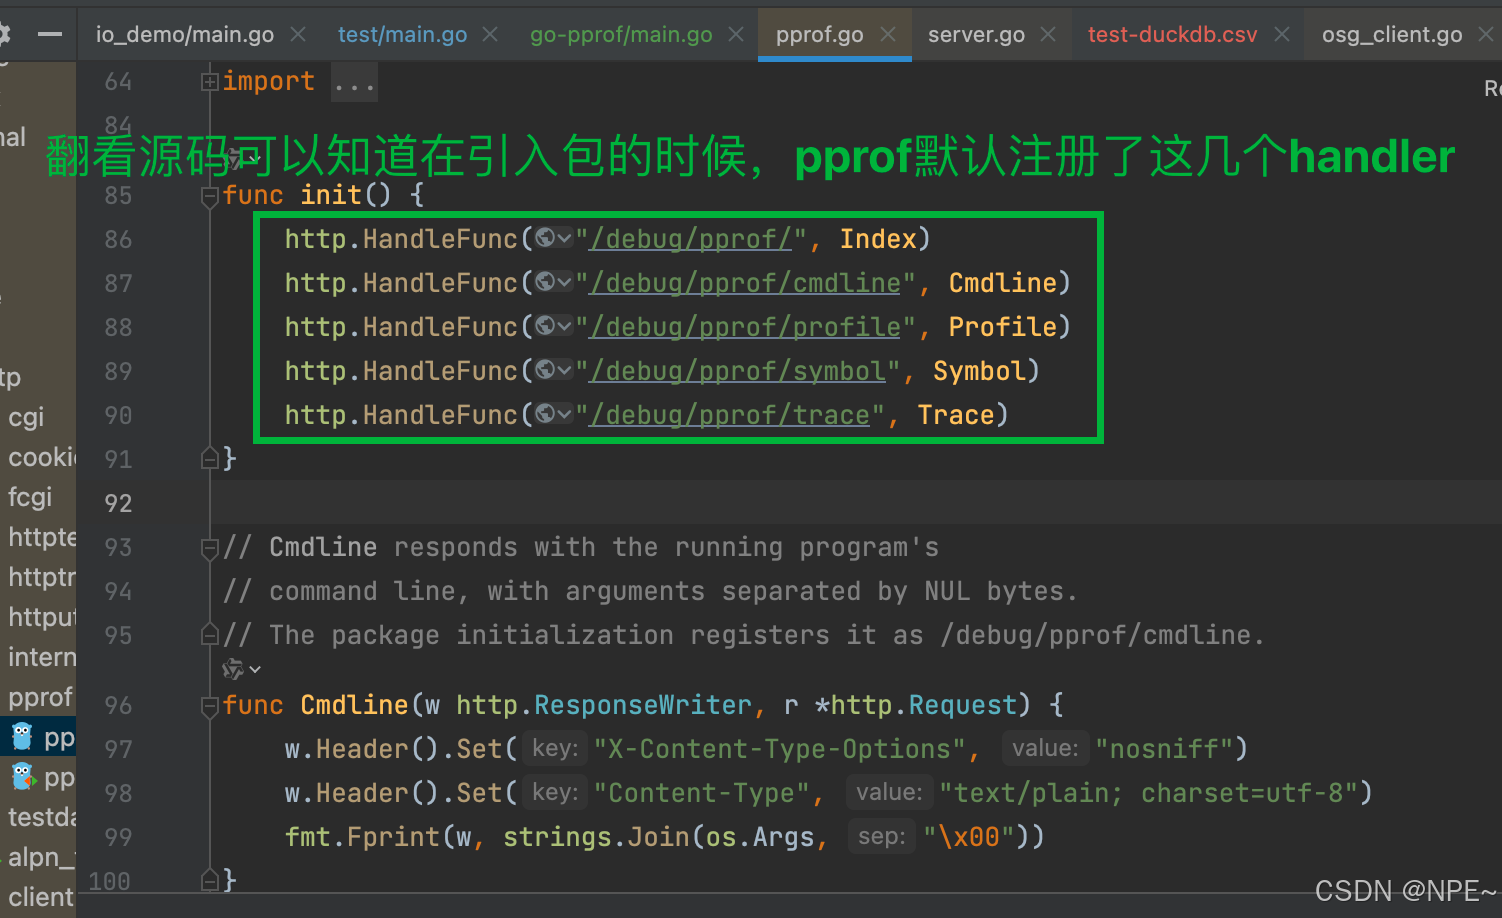Click the folded import ellipsis placeholder
This screenshot has height=918, width=1502.
(x=354, y=82)
